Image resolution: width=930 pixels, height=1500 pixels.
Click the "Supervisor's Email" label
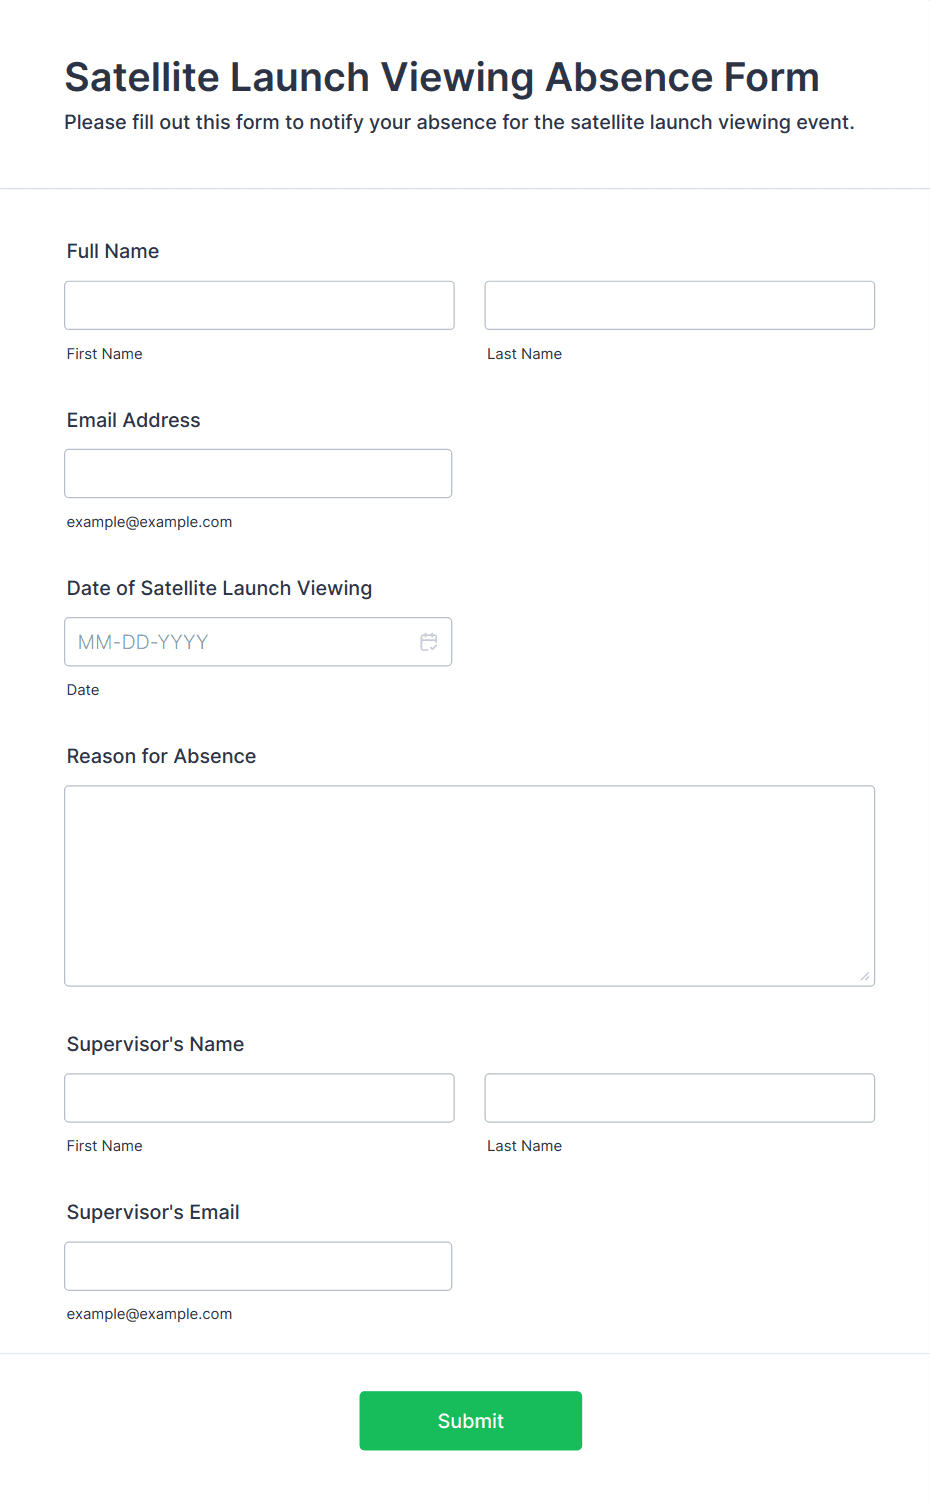153,1212
